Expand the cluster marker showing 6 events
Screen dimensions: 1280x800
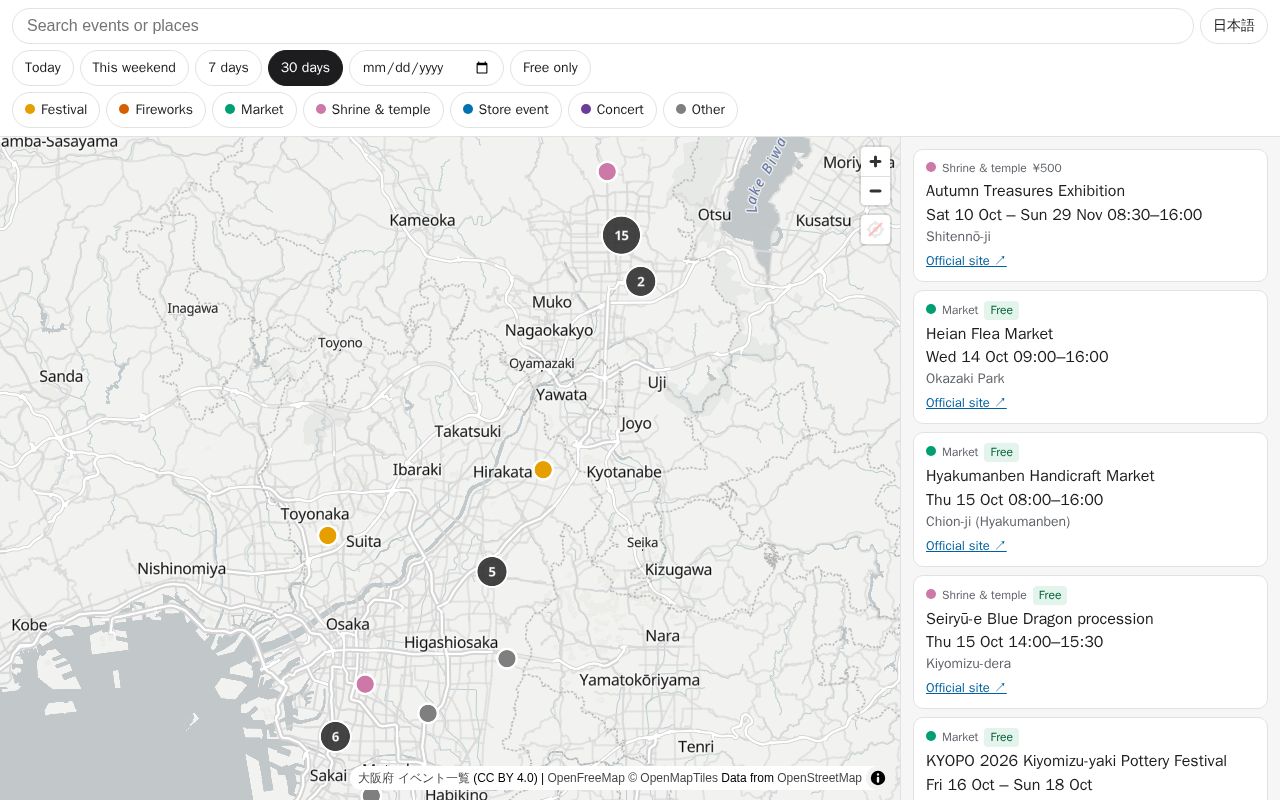335,736
